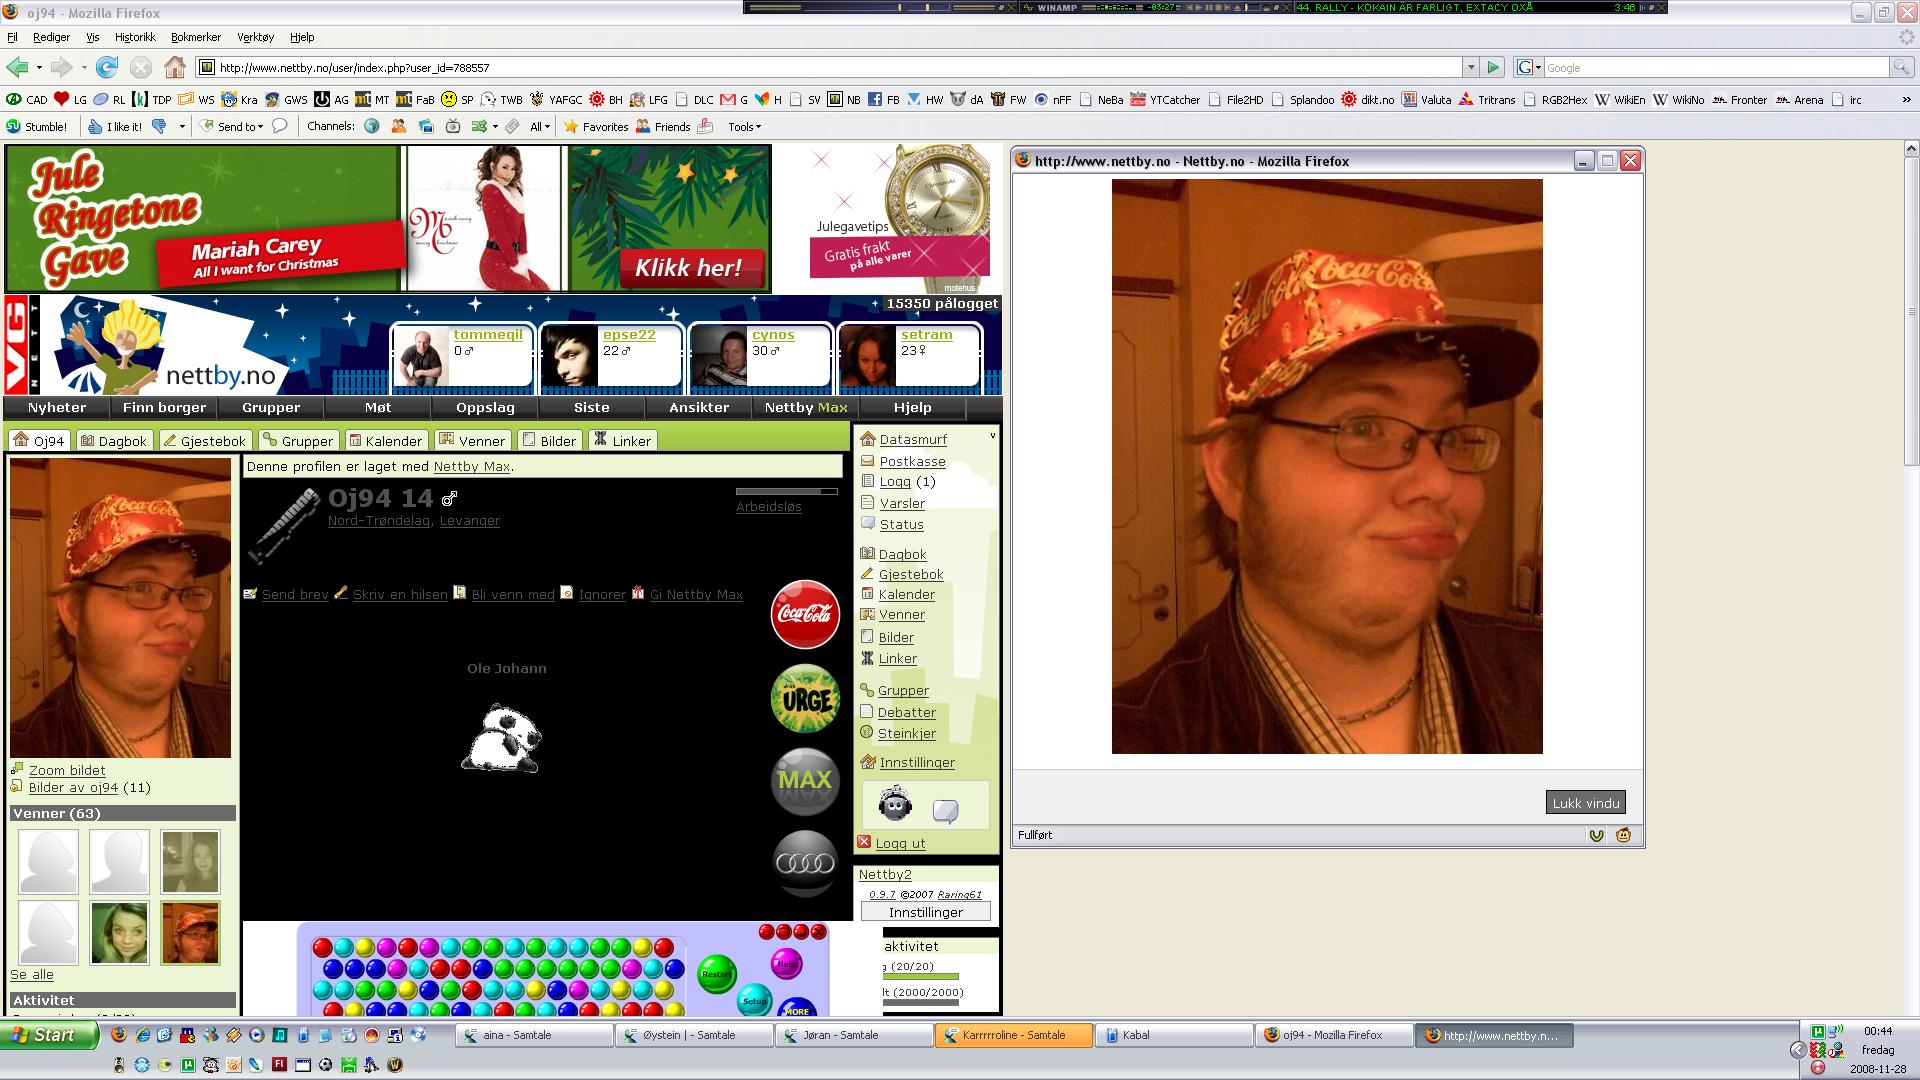Click the Stumble! toolbar button

(37, 127)
